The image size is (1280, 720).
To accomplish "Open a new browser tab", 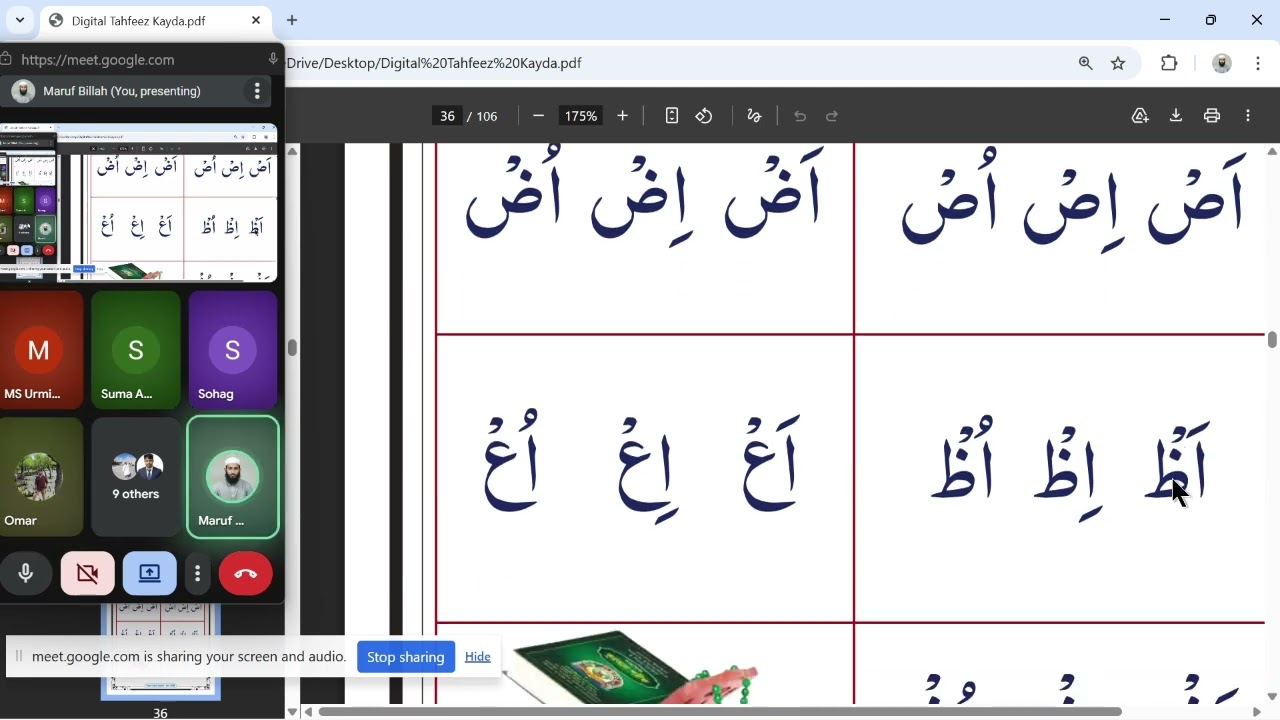I will click(x=292, y=20).
